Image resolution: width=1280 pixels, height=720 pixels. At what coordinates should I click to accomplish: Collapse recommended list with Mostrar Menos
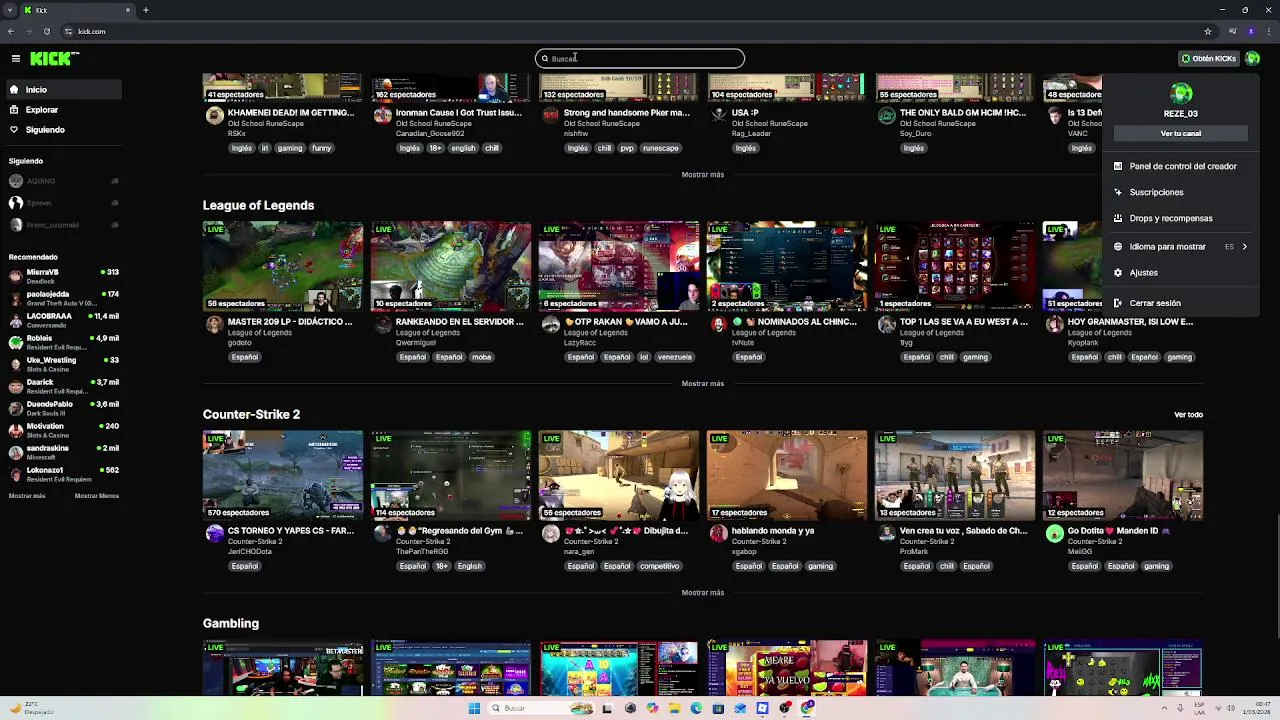pyautogui.click(x=96, y=496)
